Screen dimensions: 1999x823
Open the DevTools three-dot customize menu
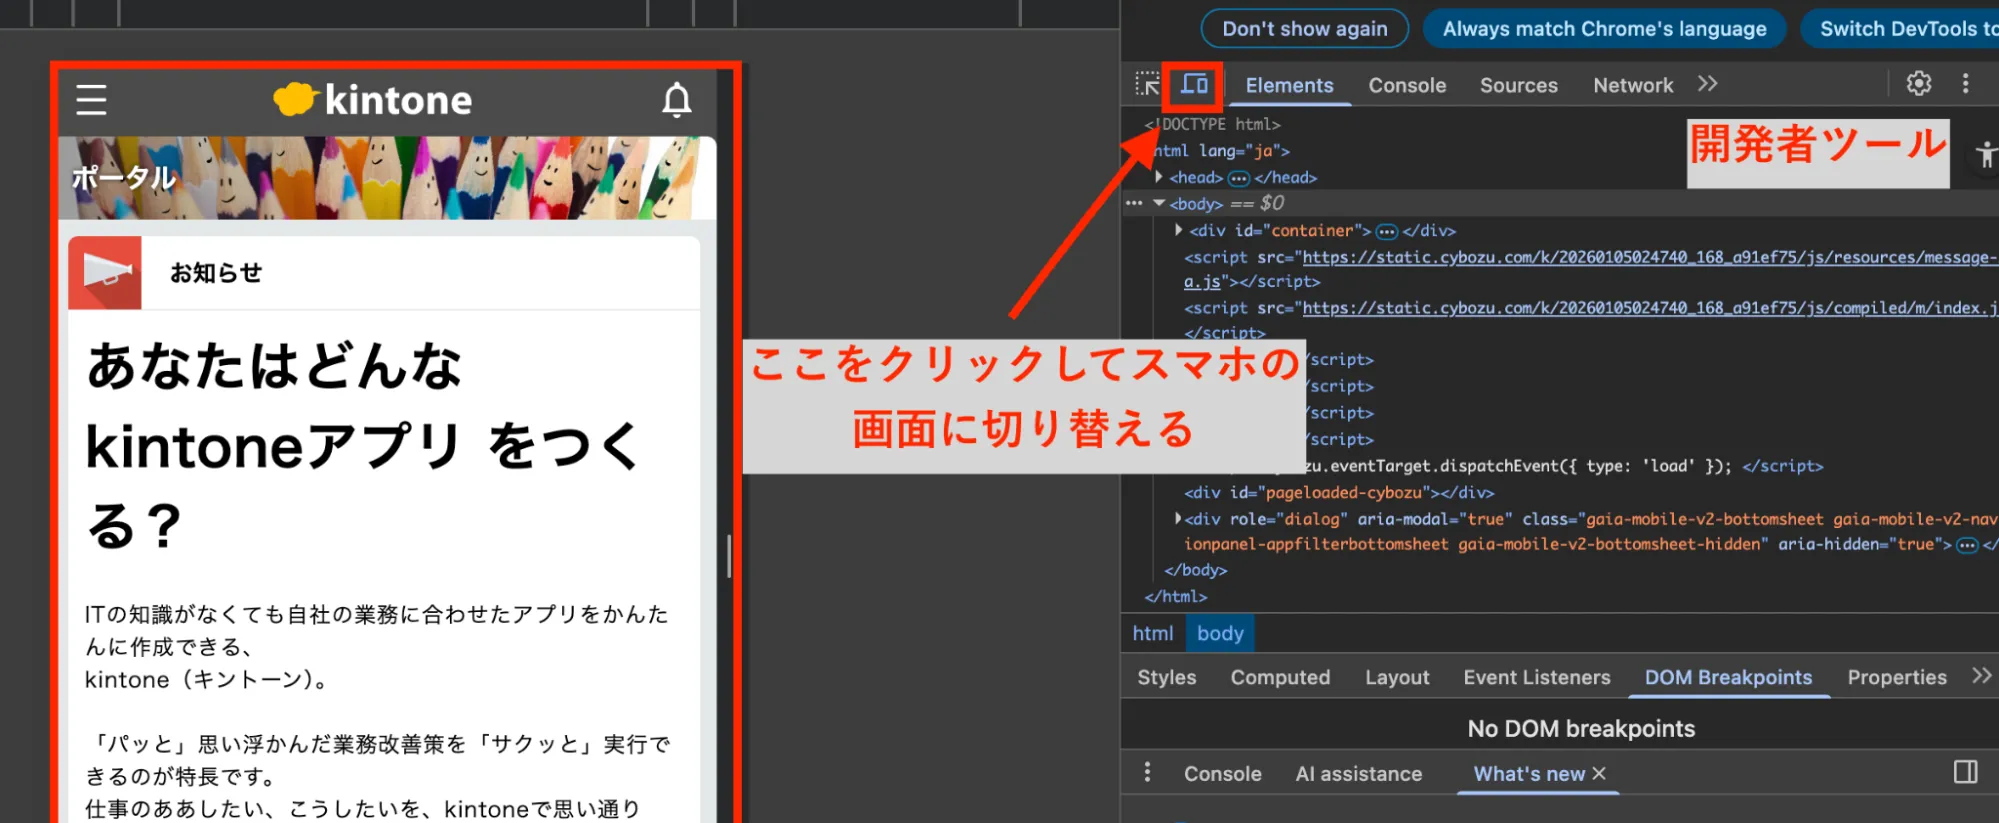(1965, 84)
